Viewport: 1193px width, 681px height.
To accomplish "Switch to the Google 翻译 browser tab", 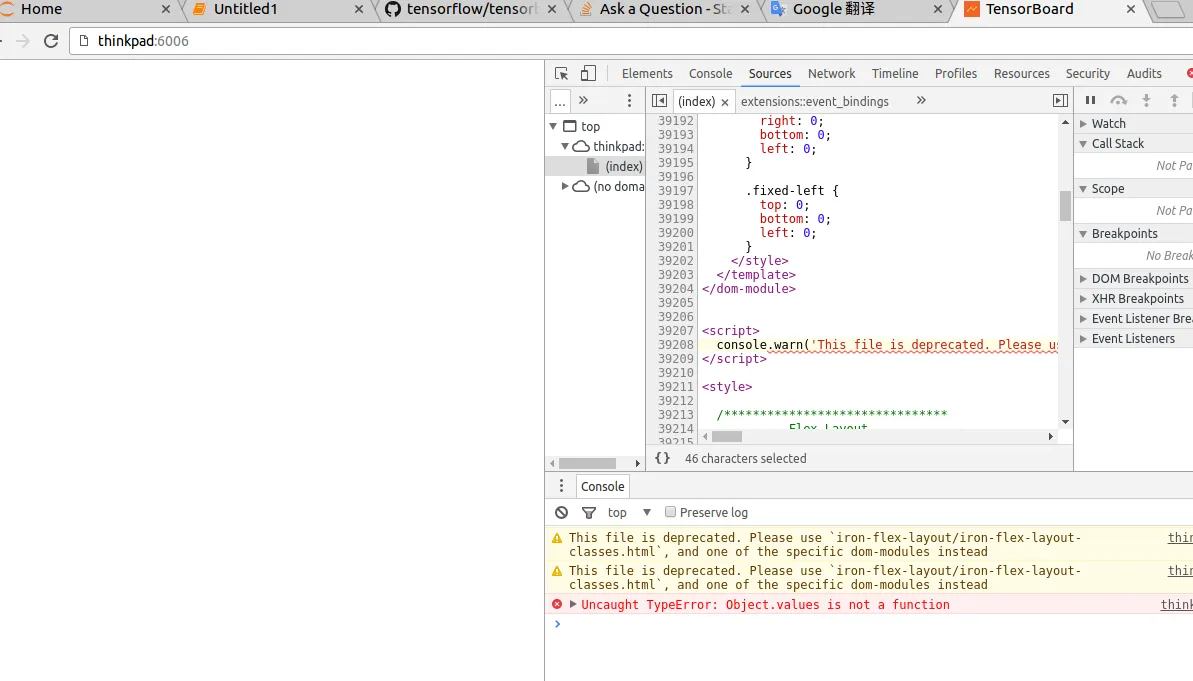I will (x=856, y=10).
